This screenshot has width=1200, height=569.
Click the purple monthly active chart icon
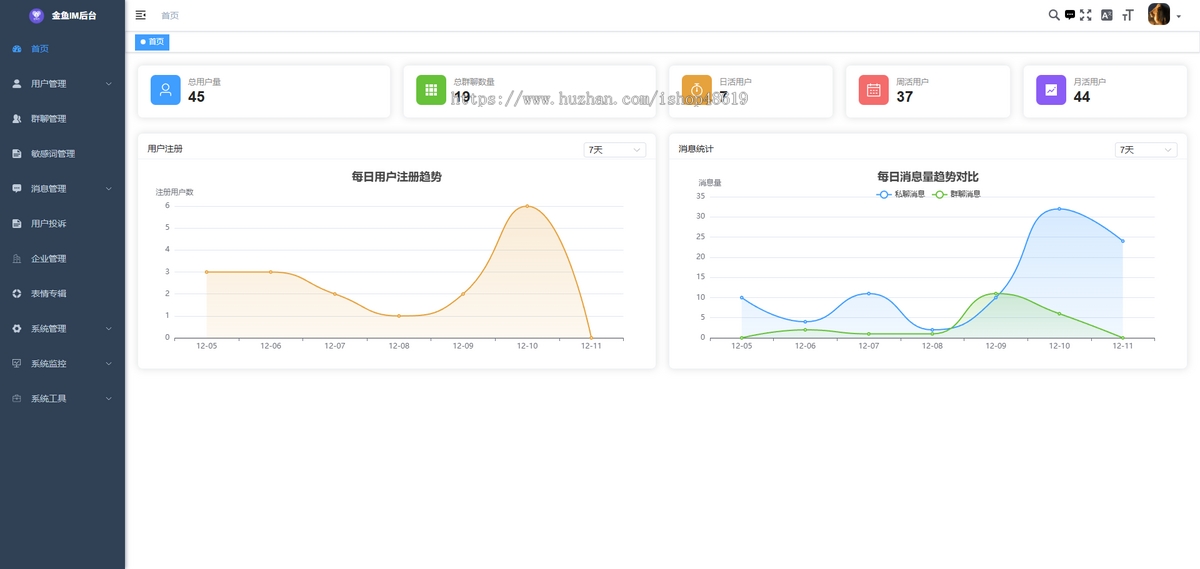(1051, 90)
